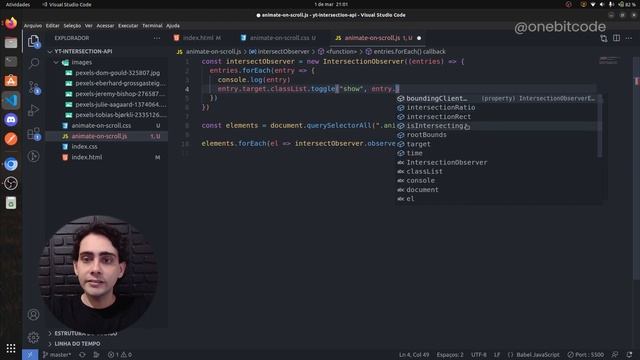This screenshot has height=360, width=640.
Task: Open the Terminal menu
Action: point(152,25)
